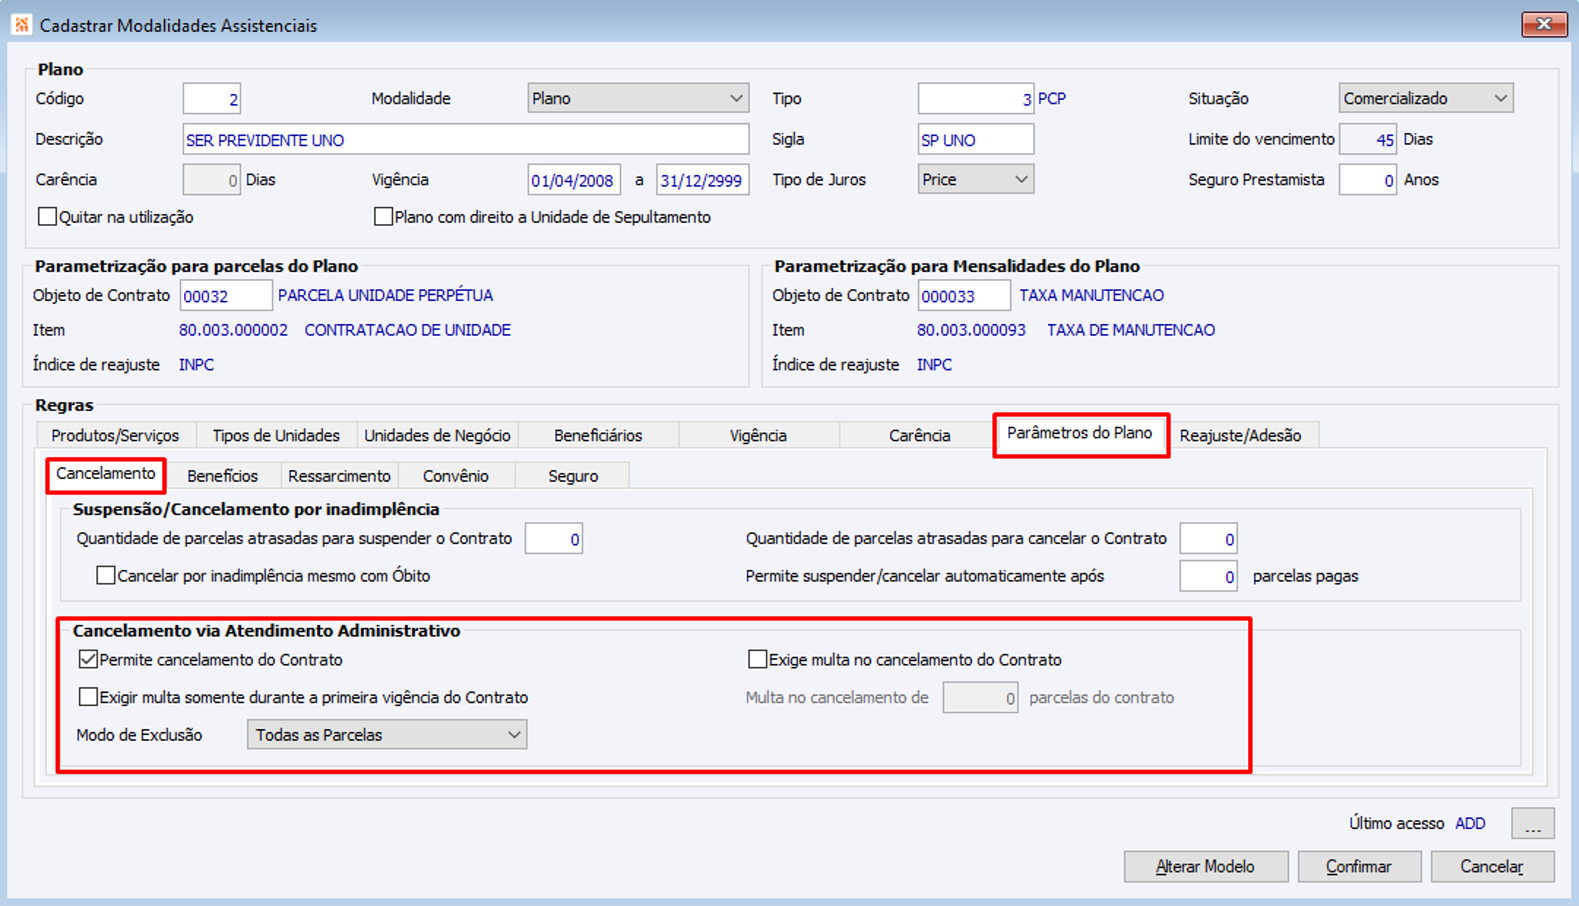
Task: Click item code 80.003.000093
Action: [x=971, y=330]
